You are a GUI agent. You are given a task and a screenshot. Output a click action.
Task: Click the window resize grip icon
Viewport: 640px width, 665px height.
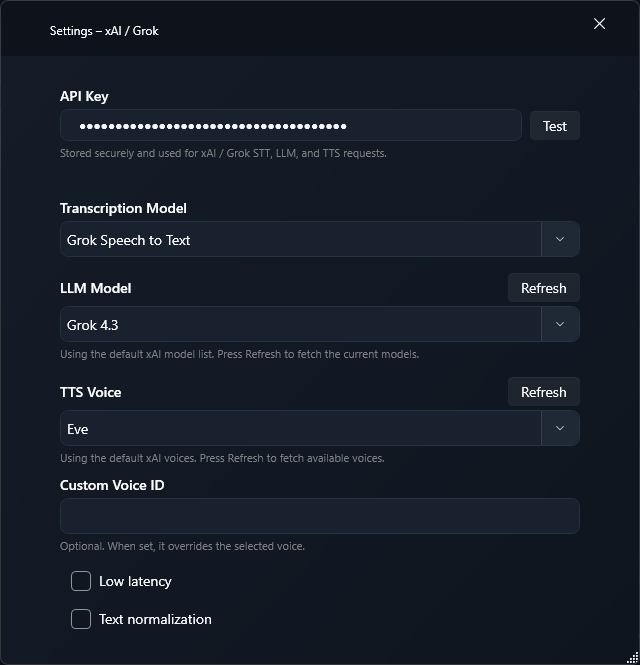[632, 658]
